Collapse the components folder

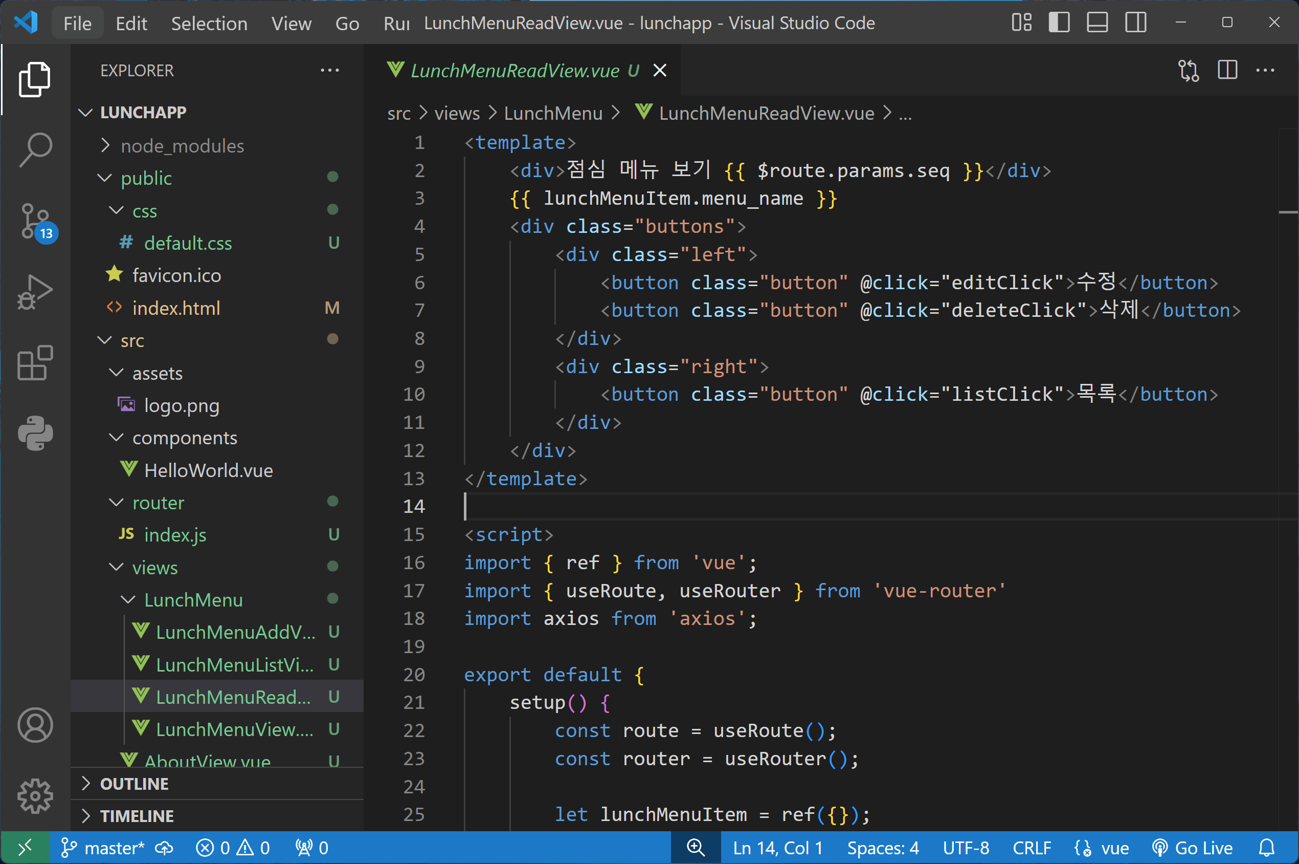click(217, 438)
